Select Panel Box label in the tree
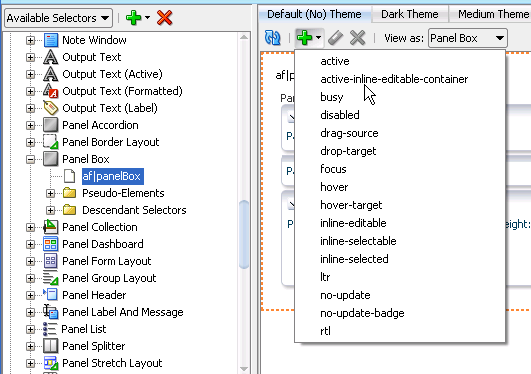Image resolution: width=531 pixels, height=374 pixels. [86, 159]
